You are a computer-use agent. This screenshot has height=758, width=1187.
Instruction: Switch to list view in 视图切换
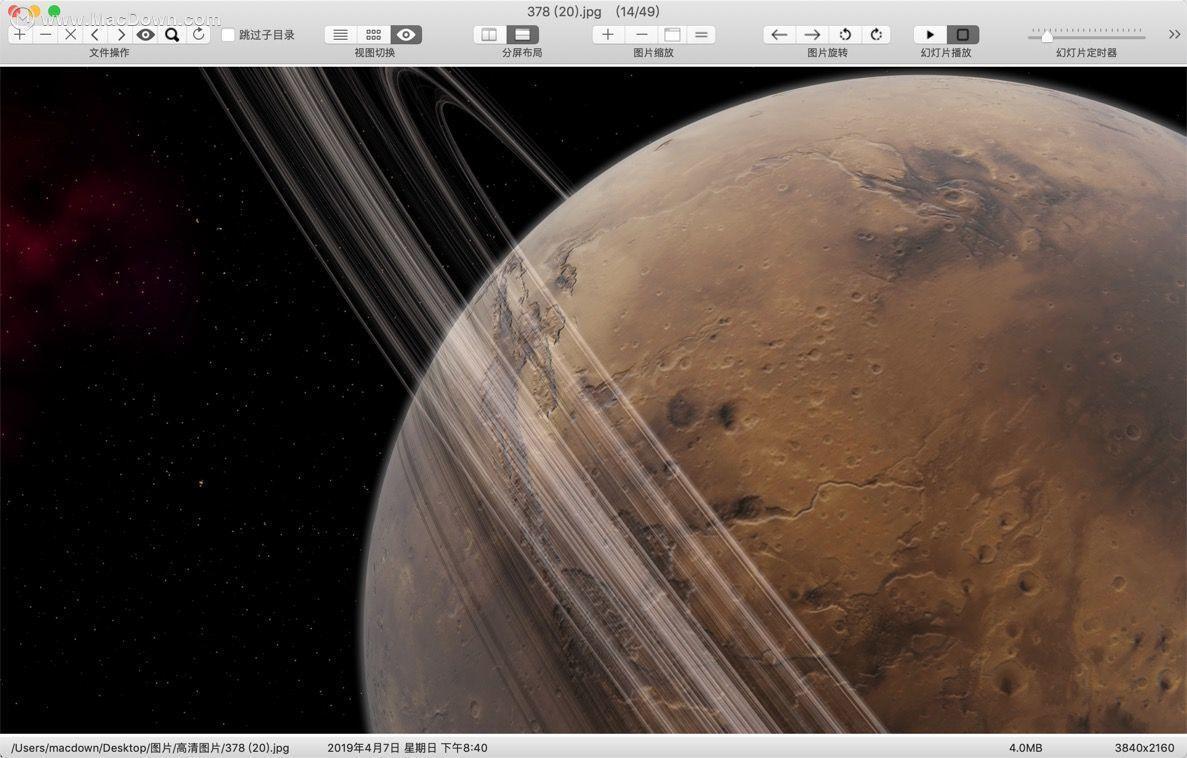341,35
